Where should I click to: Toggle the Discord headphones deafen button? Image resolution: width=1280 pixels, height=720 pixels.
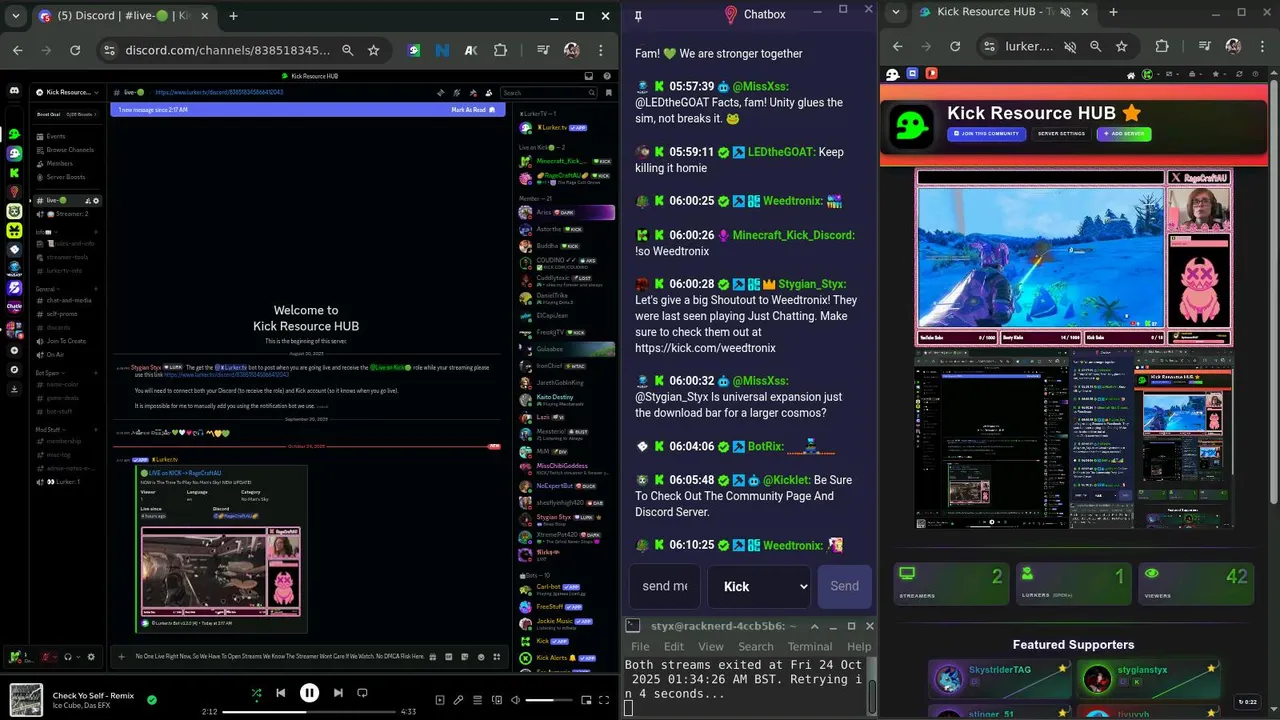tap(68, 657)
